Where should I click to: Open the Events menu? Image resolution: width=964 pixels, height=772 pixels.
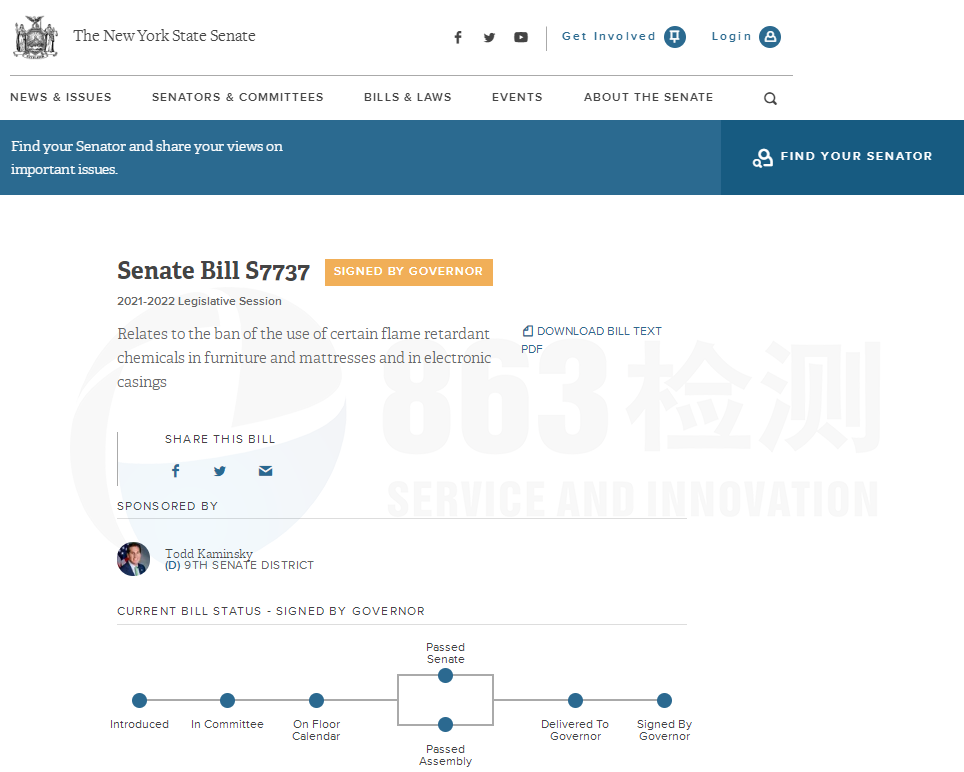coord(517,97)
